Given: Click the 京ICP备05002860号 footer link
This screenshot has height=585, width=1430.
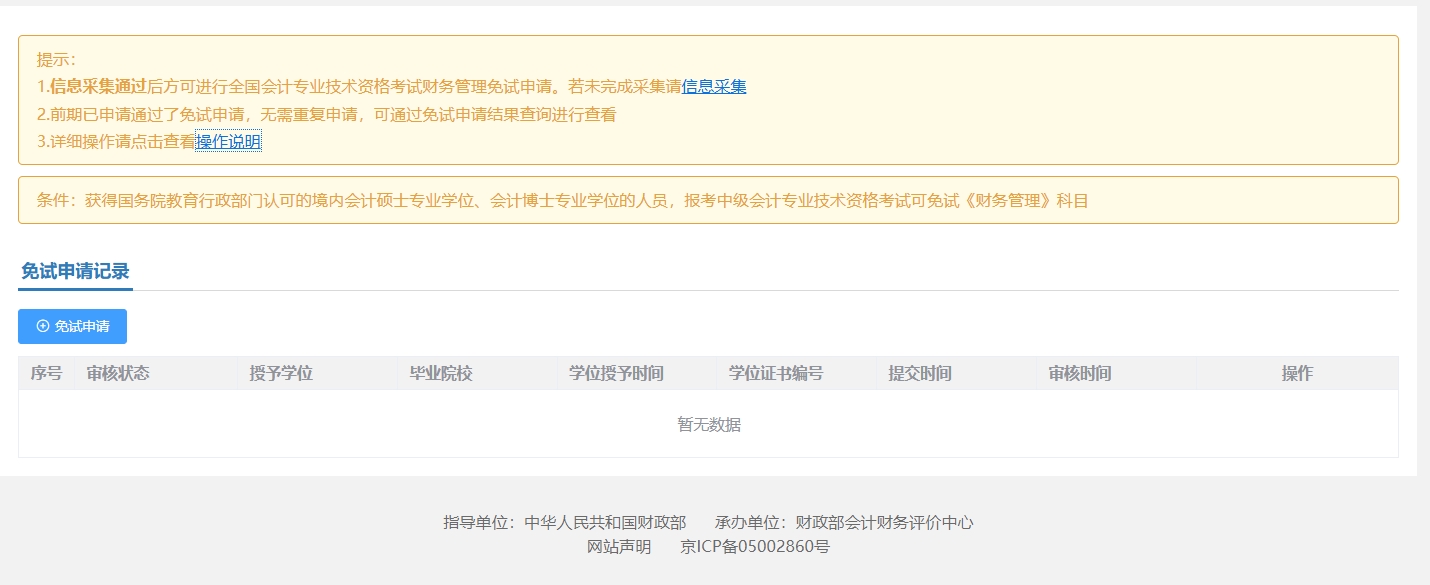Looking at the screenshot, I should point(755,547).
